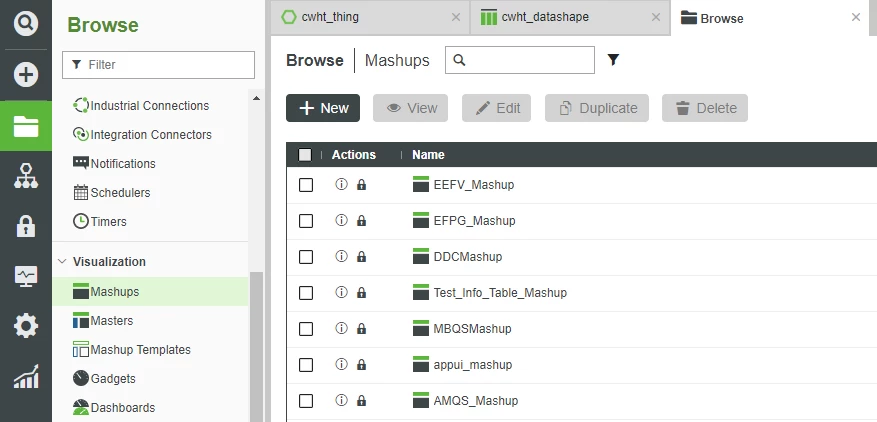Check the MBQSMashup row checkbox
The width and height of the screenshot is (877, 422).
click(x=306, y=329)
